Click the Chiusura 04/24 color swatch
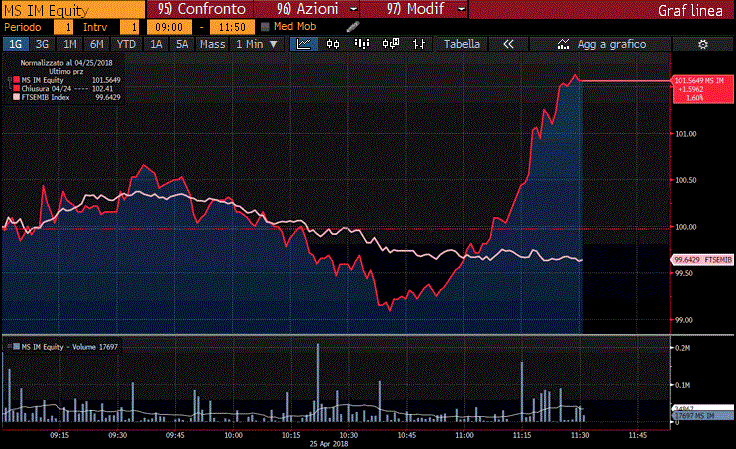This screenshot has height=449, width=736. coord(16,88)
